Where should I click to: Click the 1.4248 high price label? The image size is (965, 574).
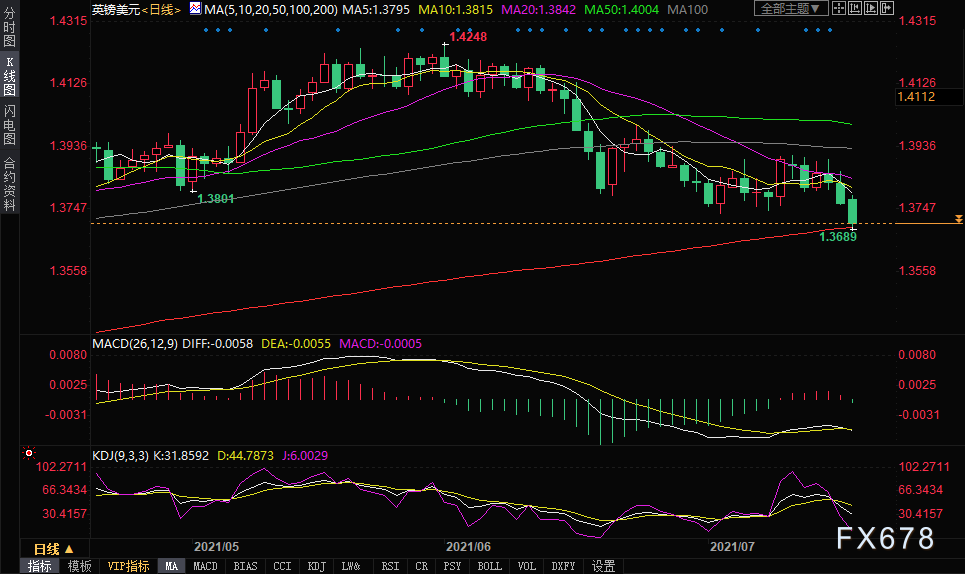468,37
